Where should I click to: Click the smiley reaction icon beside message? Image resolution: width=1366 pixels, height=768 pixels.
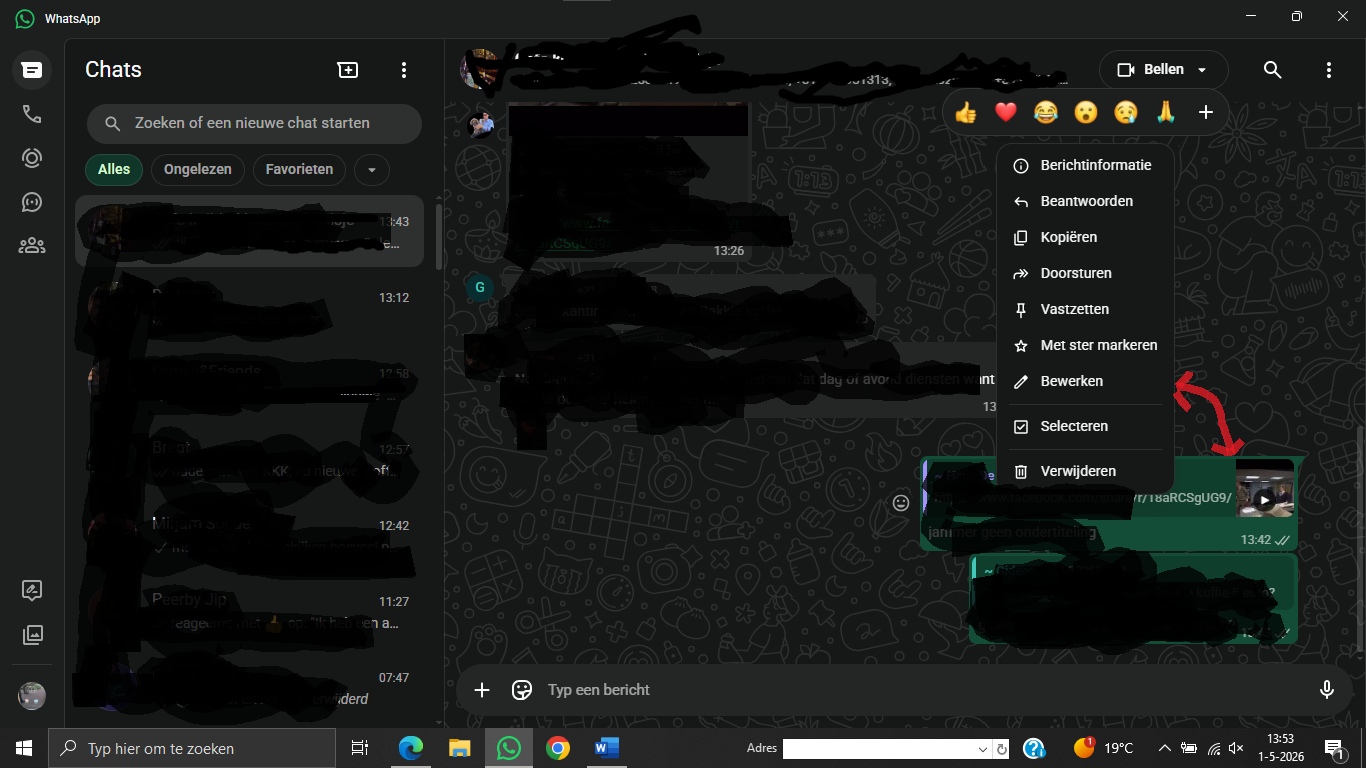point(901,503)
